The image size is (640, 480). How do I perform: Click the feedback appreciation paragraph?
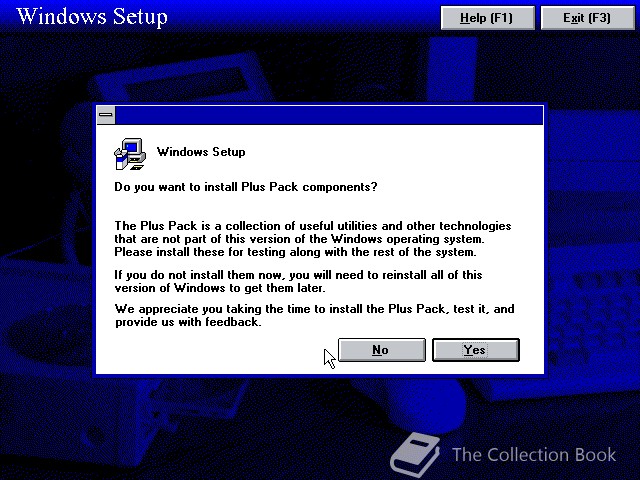pos(314,315)
